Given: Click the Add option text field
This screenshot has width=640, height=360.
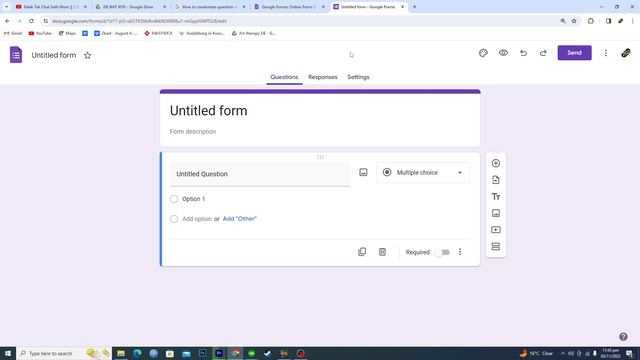Looking at the screenshot, I should tap(197, 219).
